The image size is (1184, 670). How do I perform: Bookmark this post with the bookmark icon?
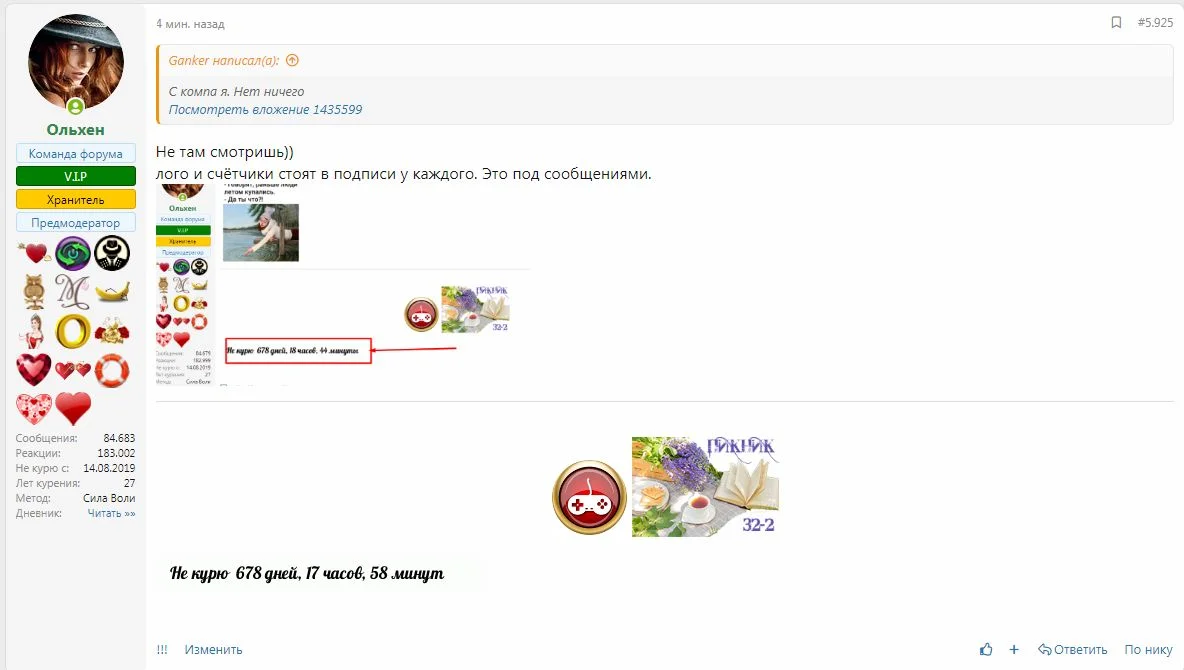tap(1116, 23)
